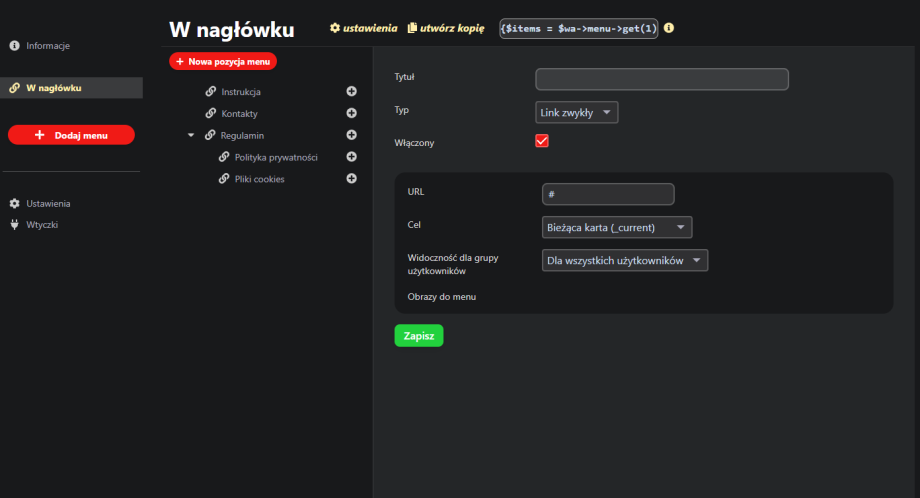This screenshot has height=498, width=920.
Task: Open user group visibility dropdown
Action: [625, 260]
